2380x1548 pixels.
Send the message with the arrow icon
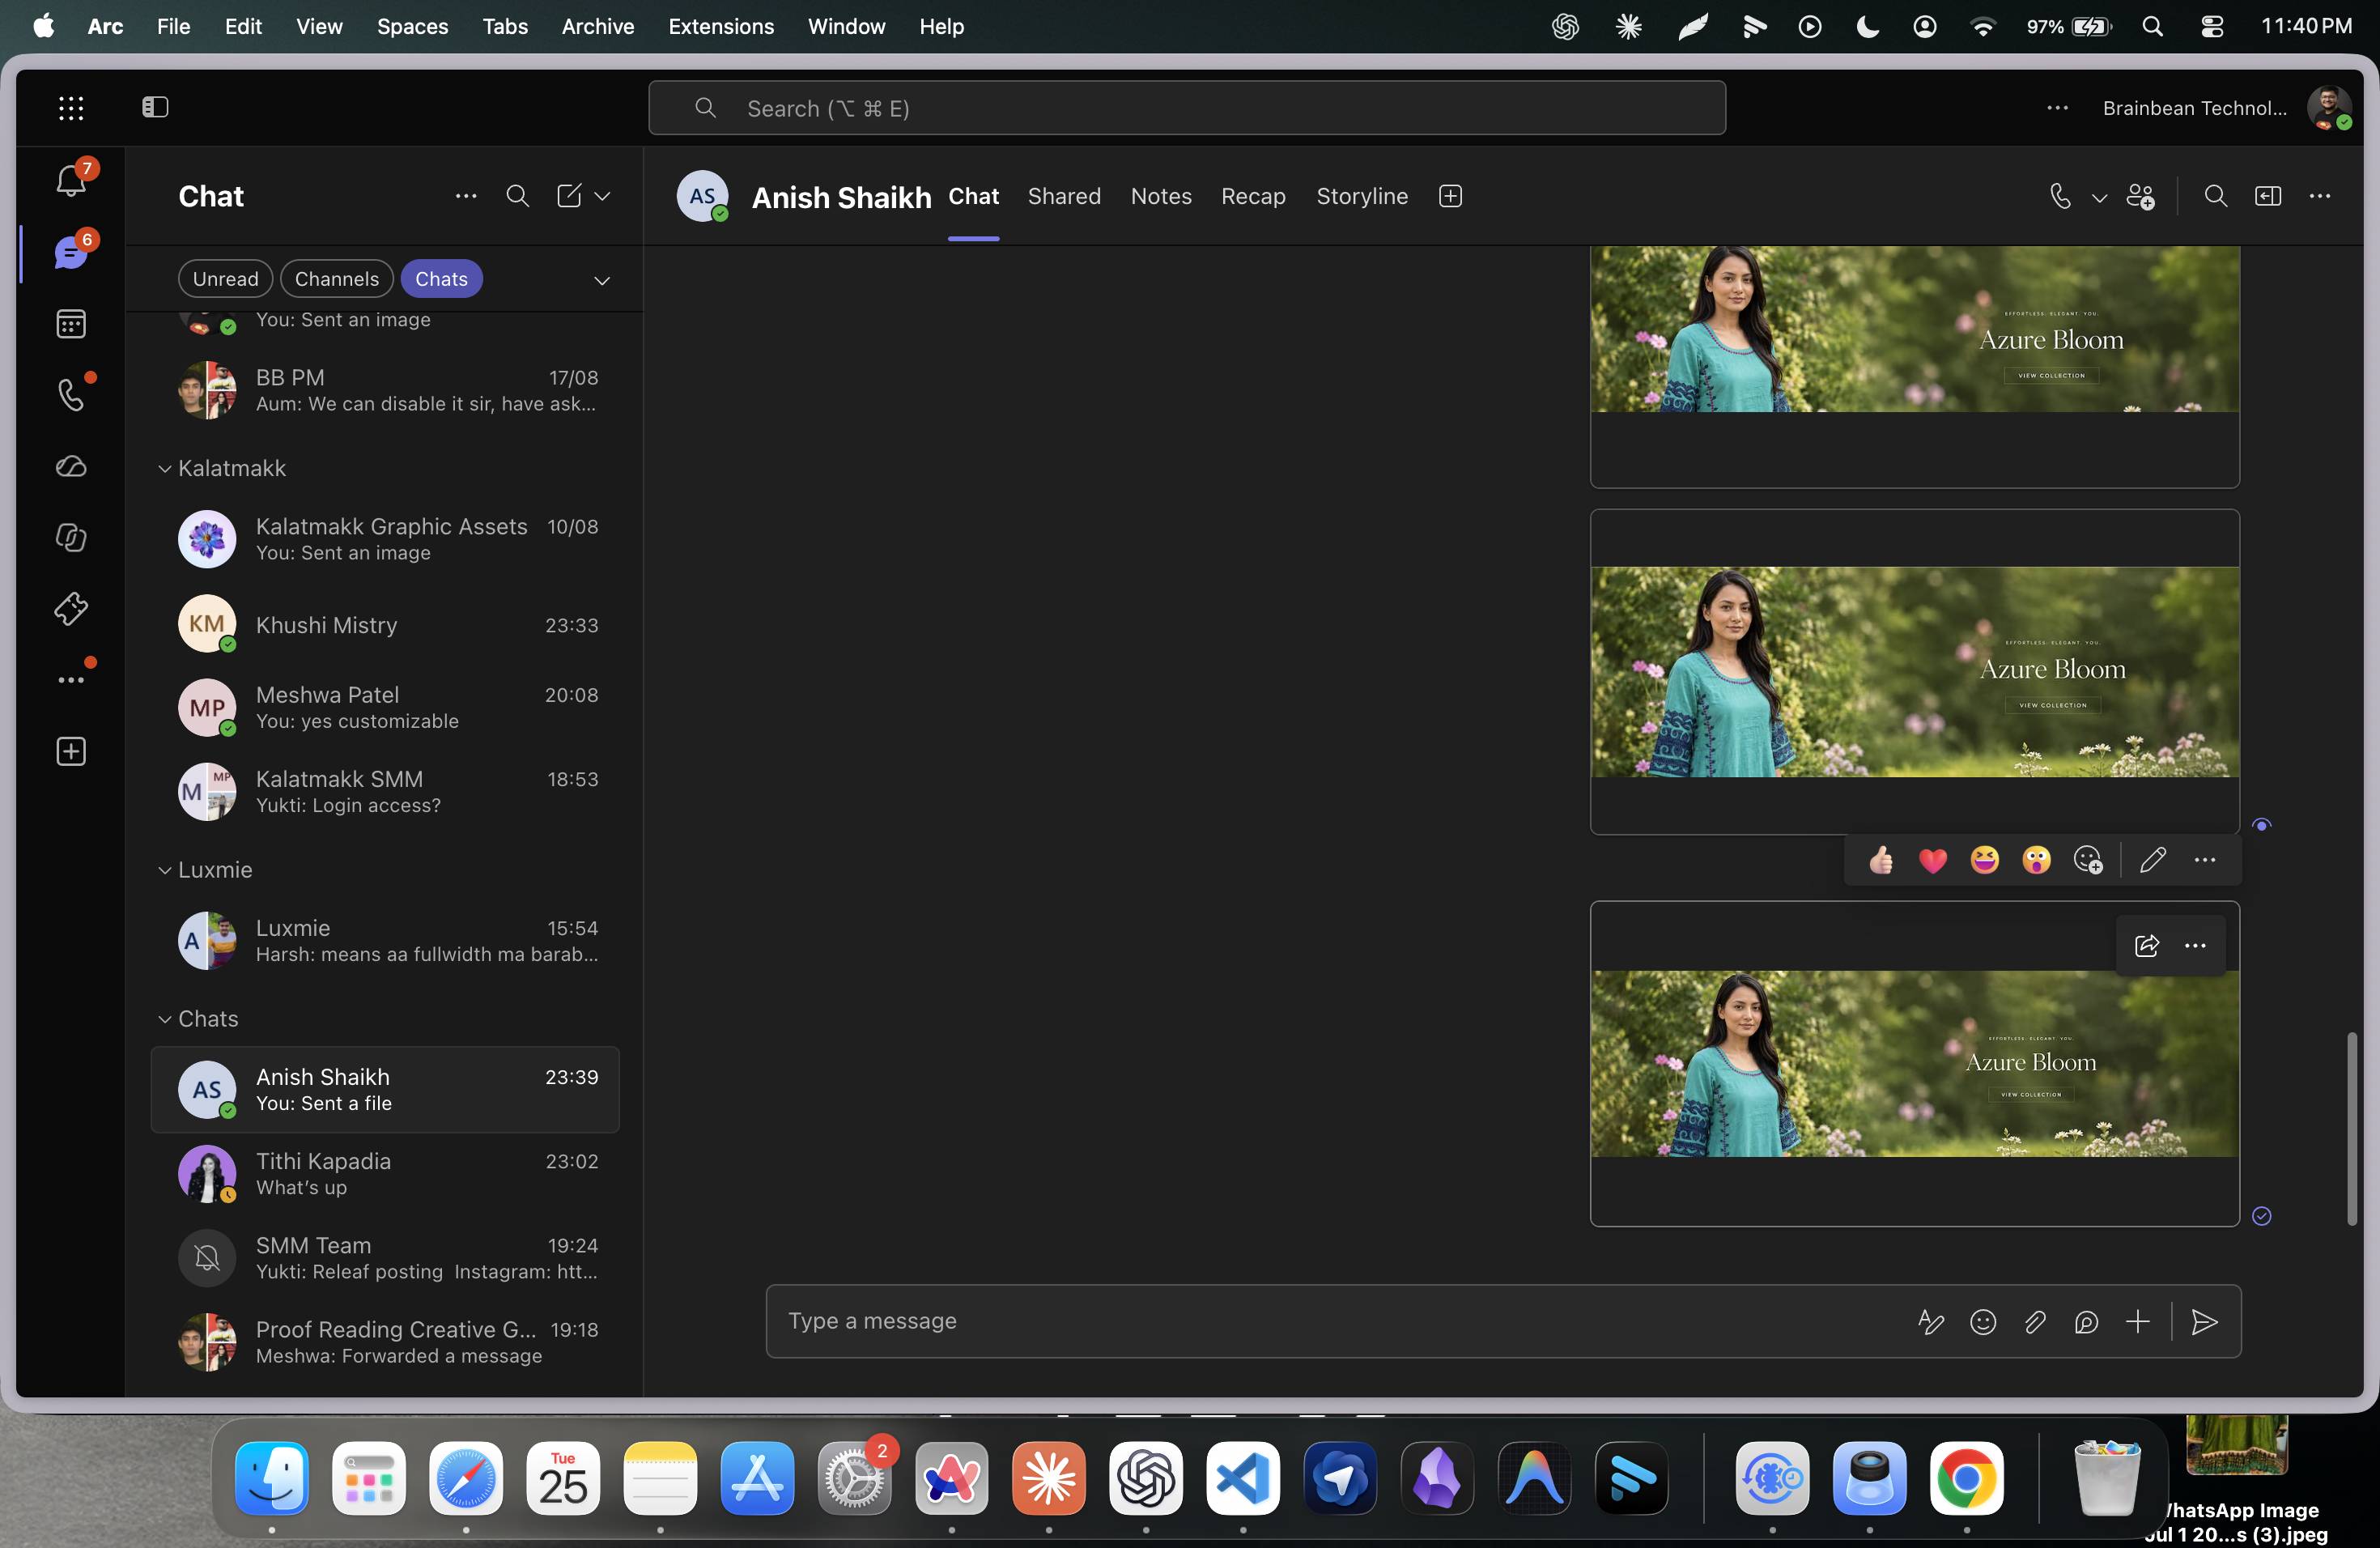coord(2204,1322)
